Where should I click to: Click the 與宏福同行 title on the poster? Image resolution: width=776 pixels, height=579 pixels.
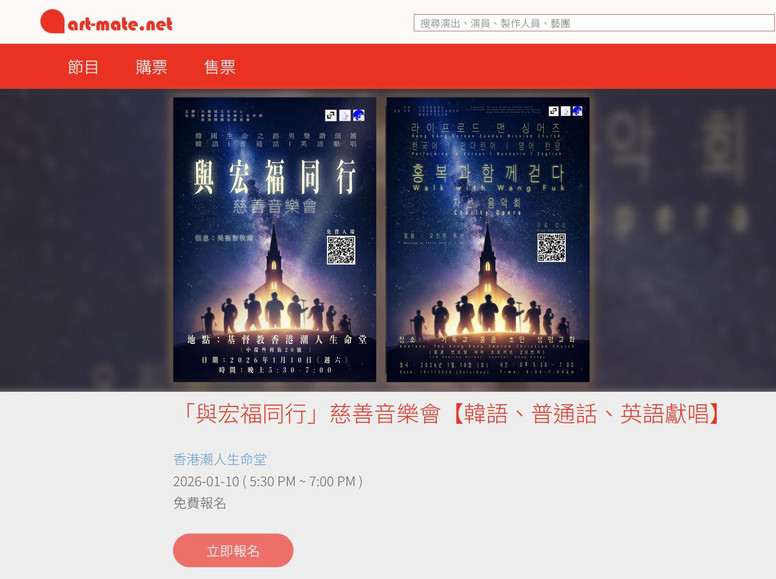click(275, 177)
